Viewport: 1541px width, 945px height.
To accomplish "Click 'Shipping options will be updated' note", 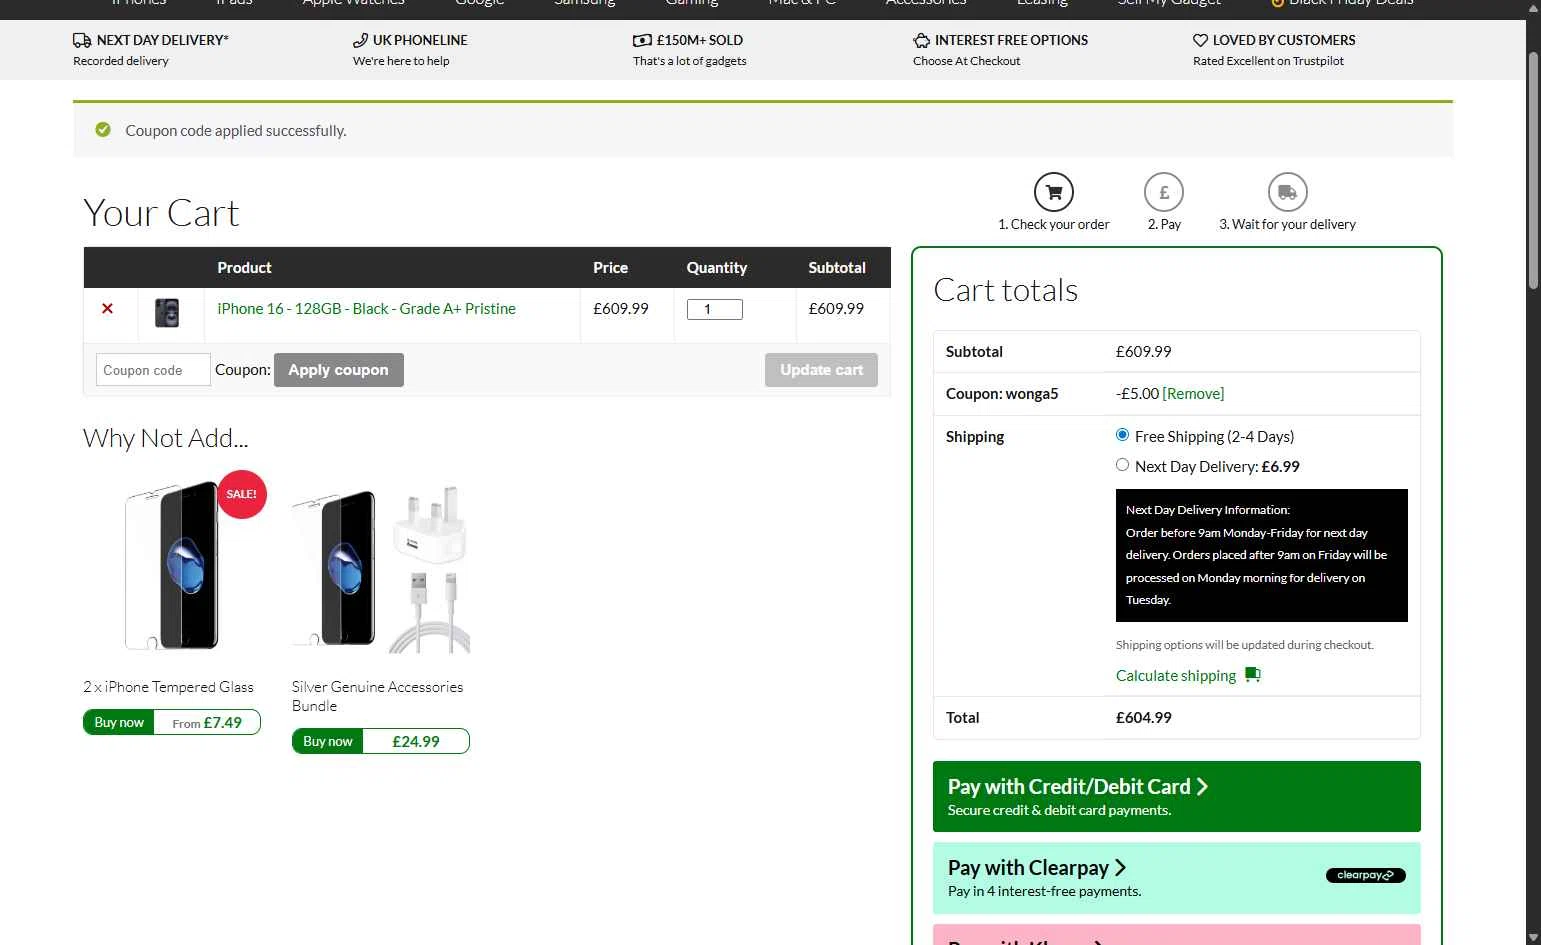I will 1245,645.
